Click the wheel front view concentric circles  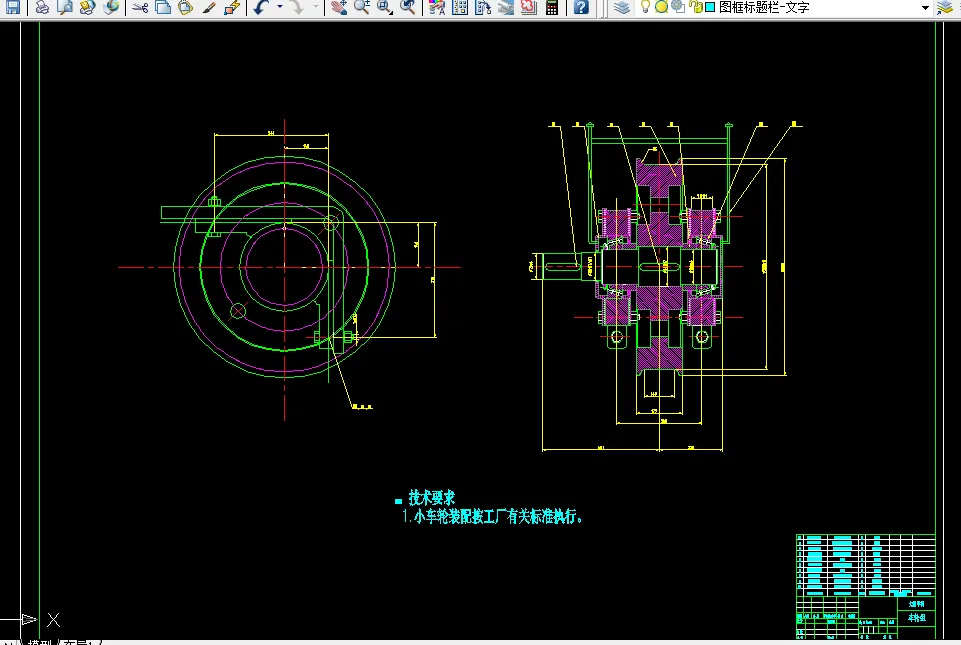(x=284, y=267)
